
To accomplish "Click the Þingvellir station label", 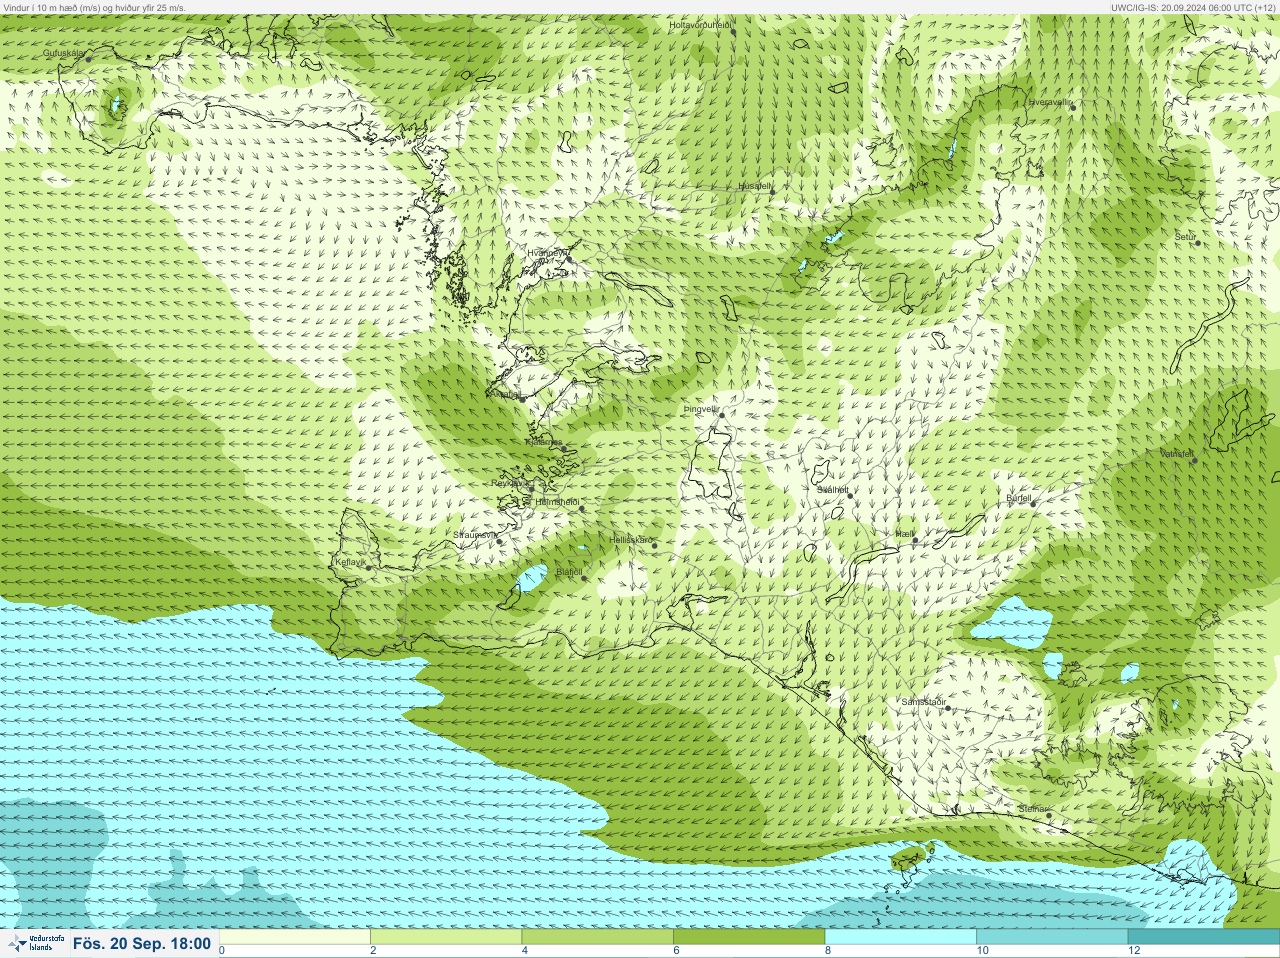I will point(702,409).
